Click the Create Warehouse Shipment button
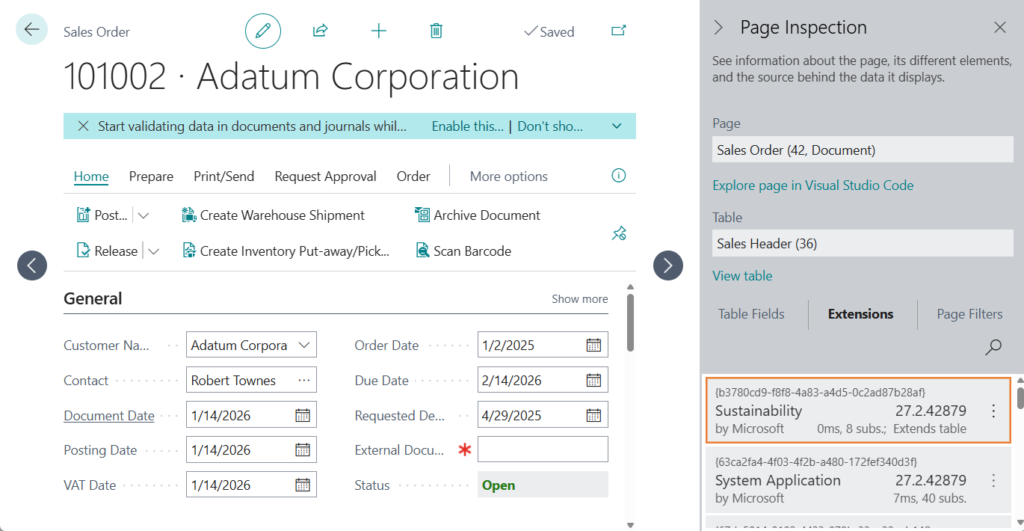This screenshot has height=531, width=1024. pos(273,215)
